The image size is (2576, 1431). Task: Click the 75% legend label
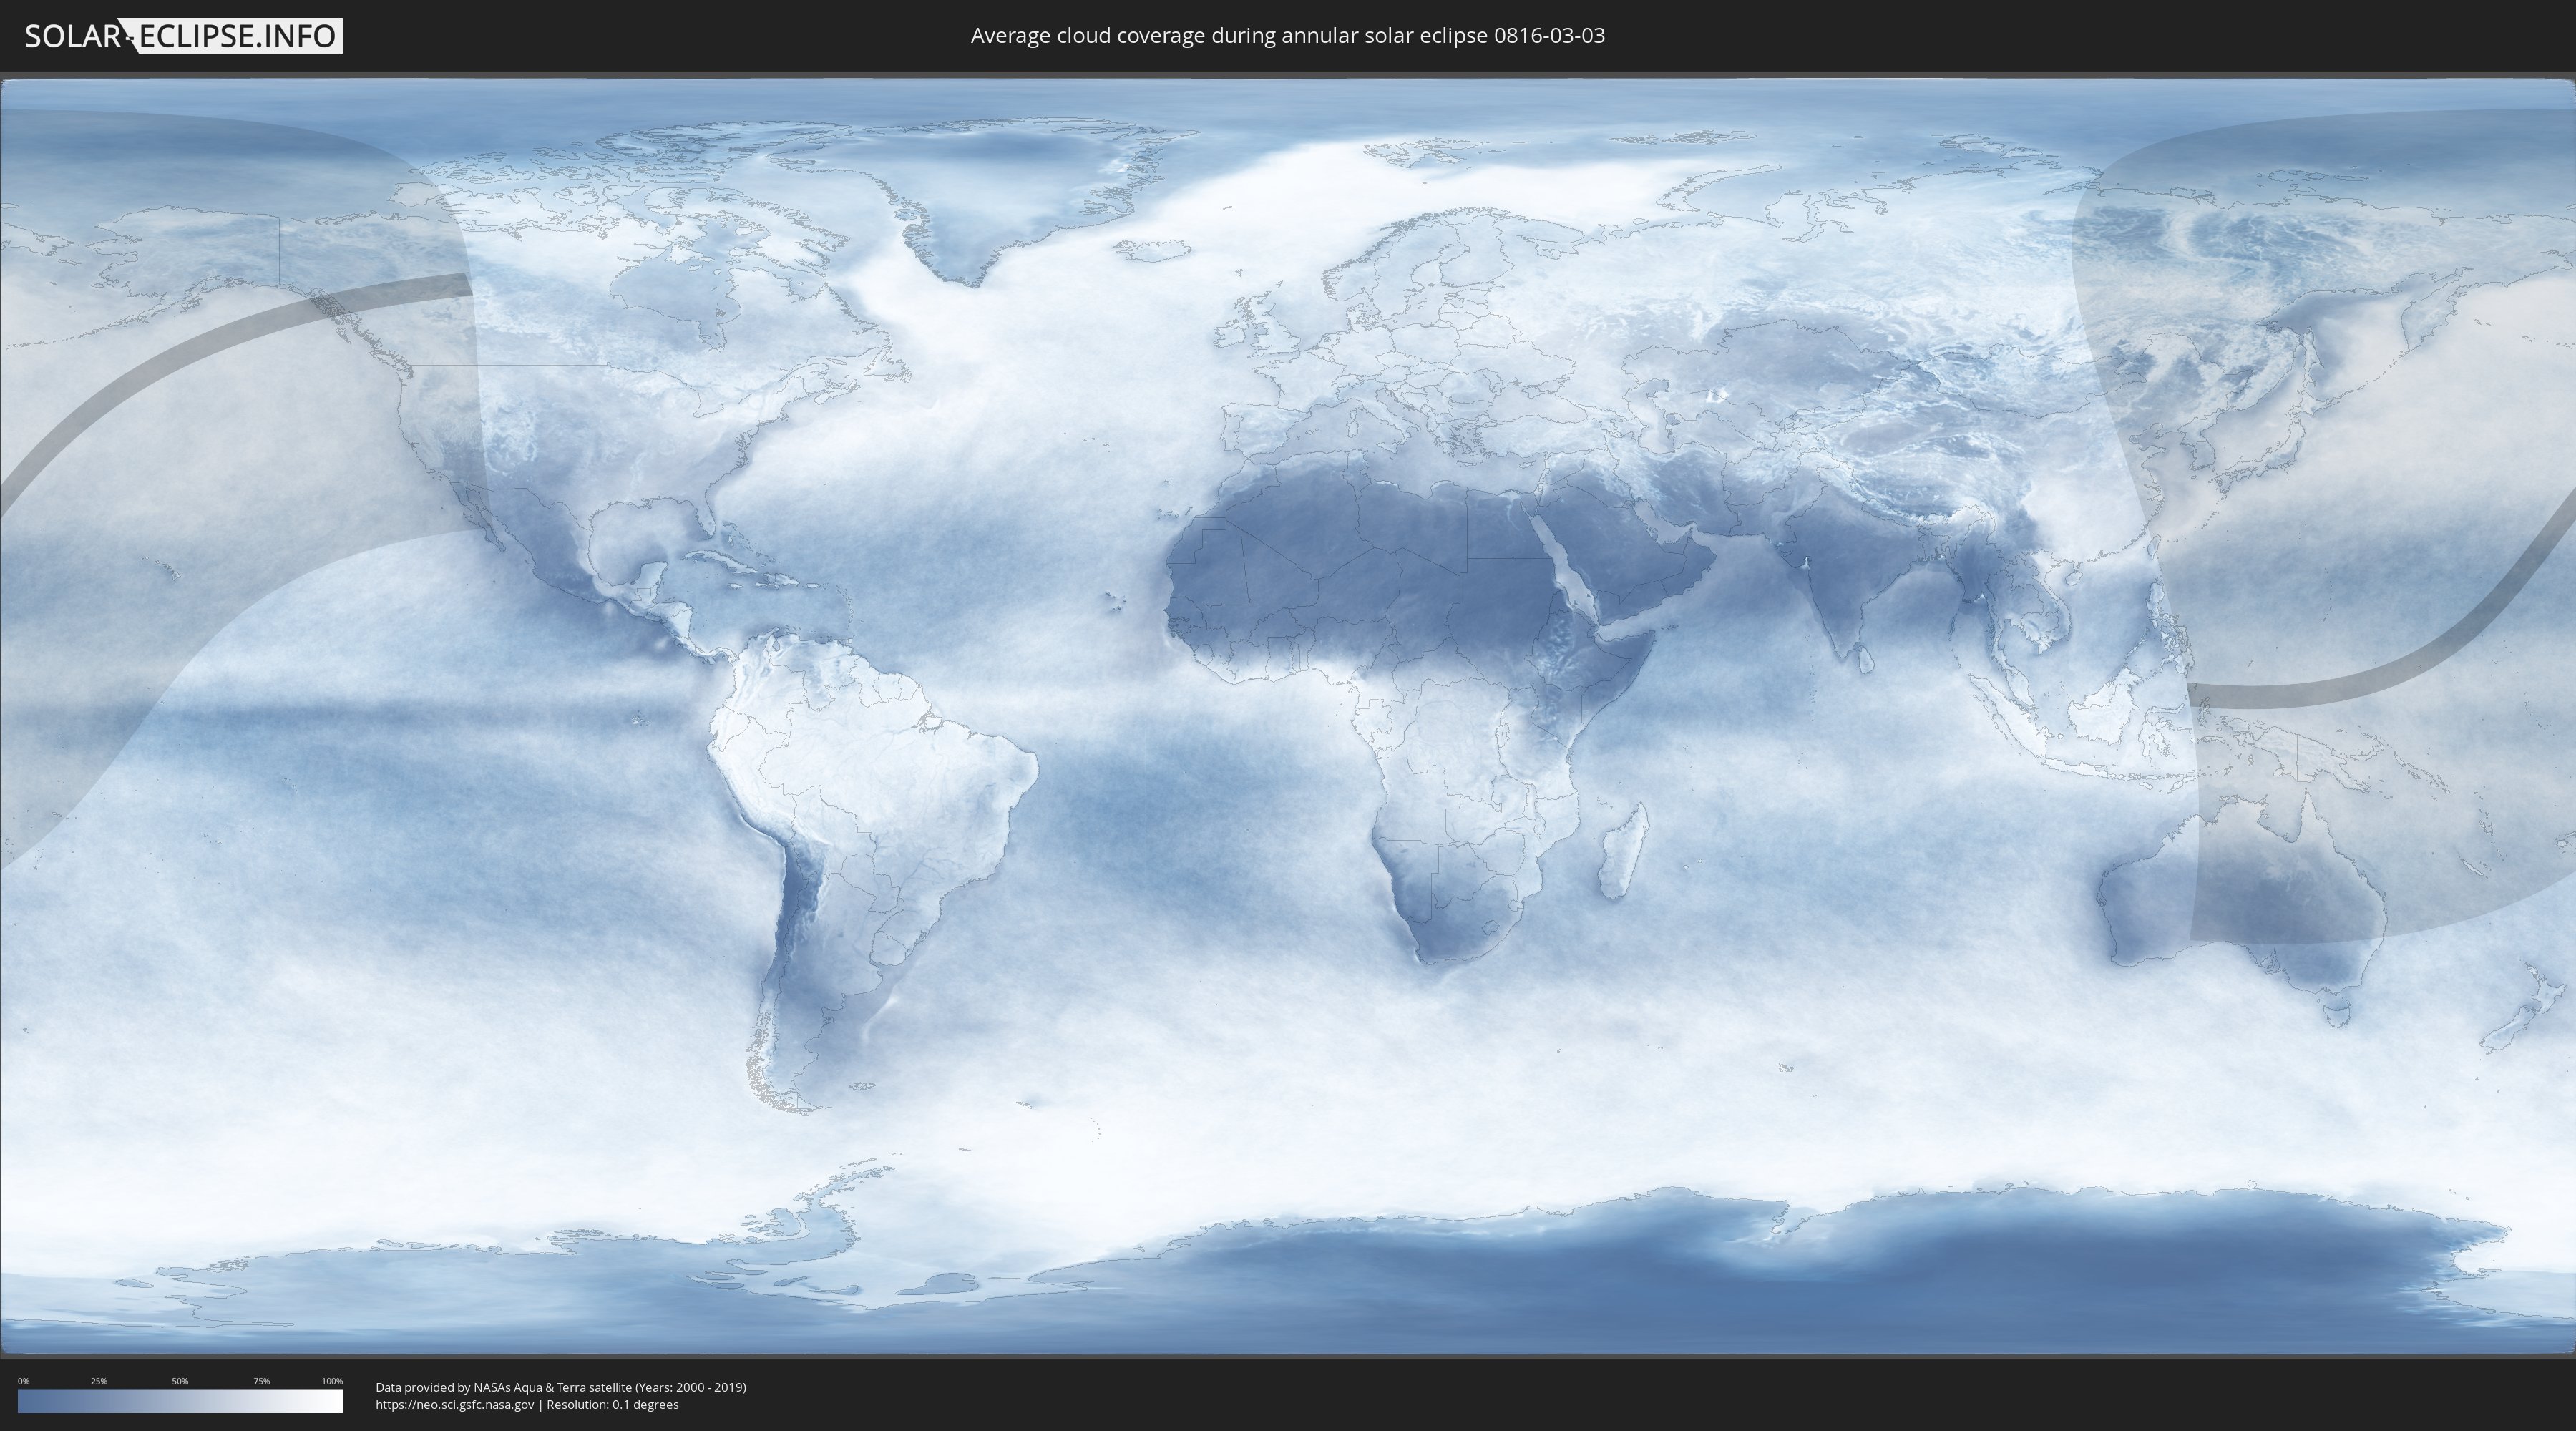[261, 1381]
